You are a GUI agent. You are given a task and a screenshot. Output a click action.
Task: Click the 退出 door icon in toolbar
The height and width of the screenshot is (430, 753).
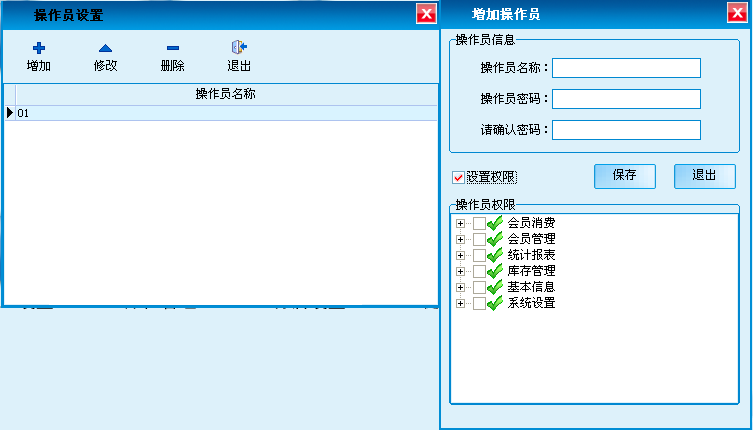[239, 47]
